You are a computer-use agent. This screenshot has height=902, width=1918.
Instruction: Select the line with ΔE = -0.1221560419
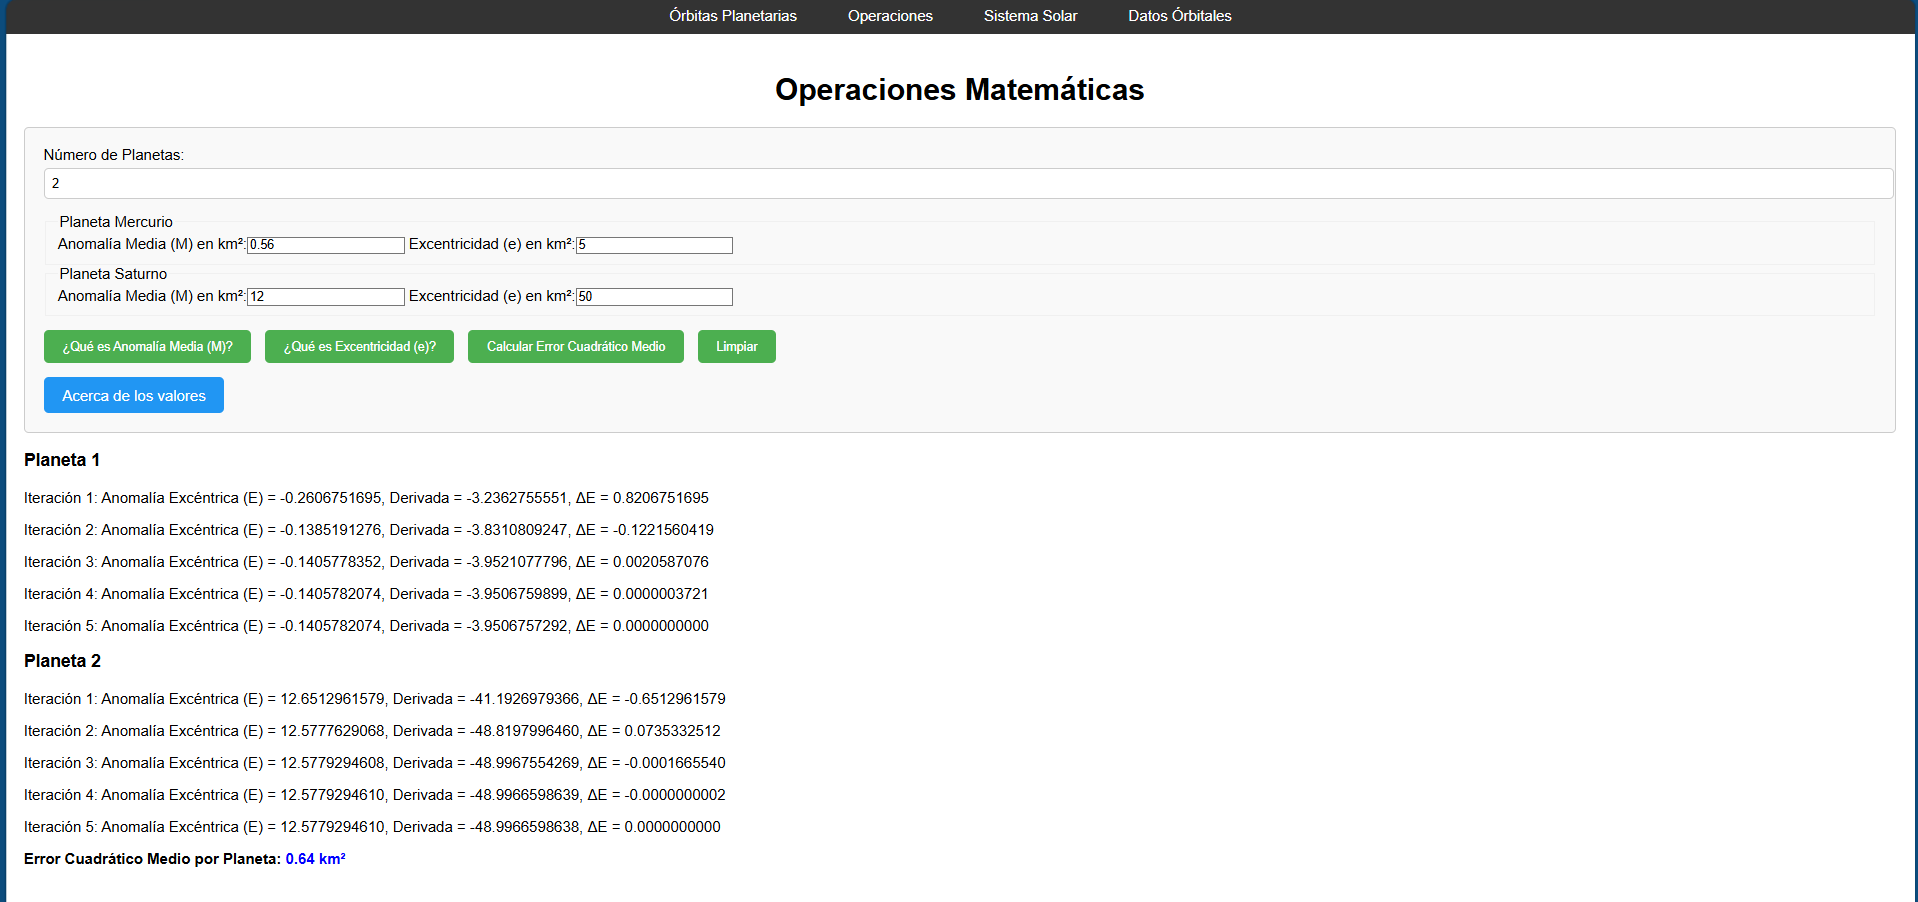(369, 530)
